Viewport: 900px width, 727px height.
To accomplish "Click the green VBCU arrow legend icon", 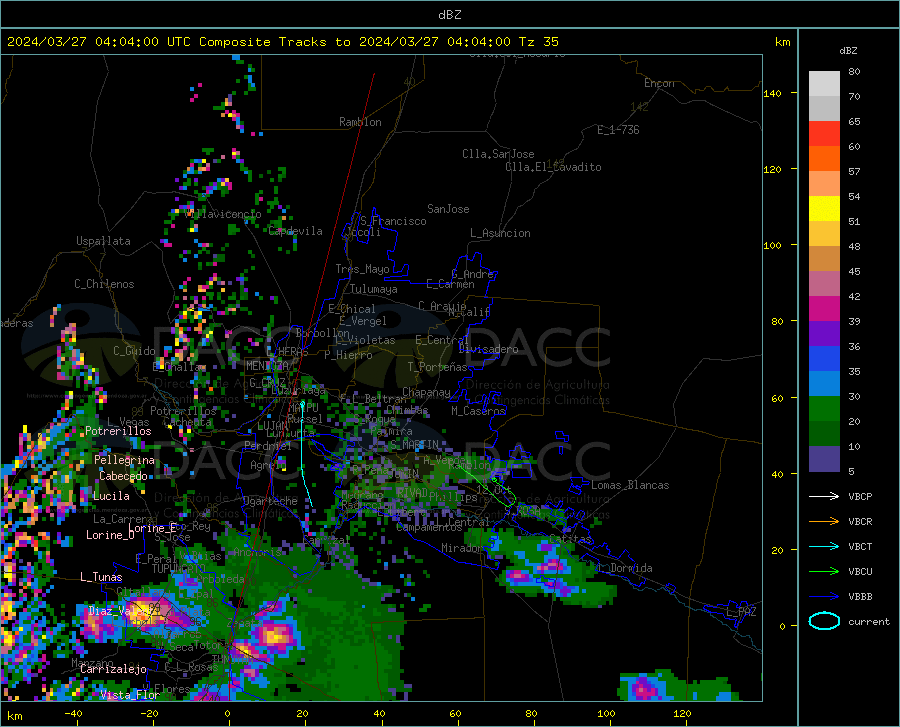I will (x=824, y=572).
